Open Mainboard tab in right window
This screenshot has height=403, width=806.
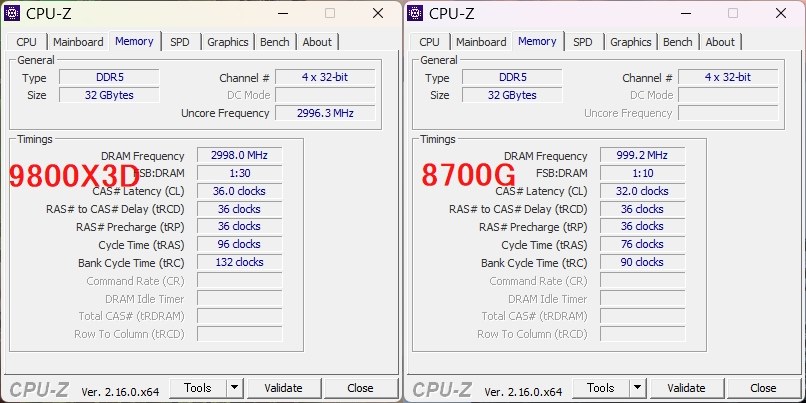pyautogui.click(x=481, y=42)
